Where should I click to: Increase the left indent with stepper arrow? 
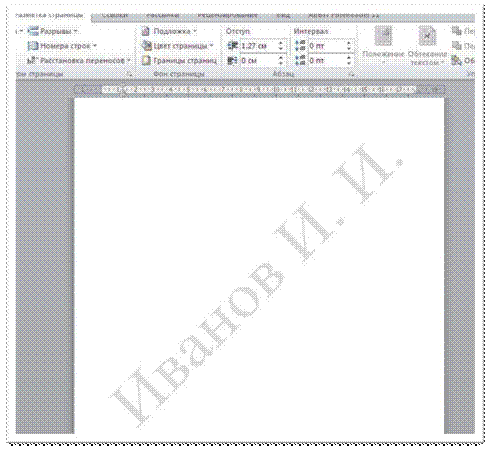tap(281, 43)
